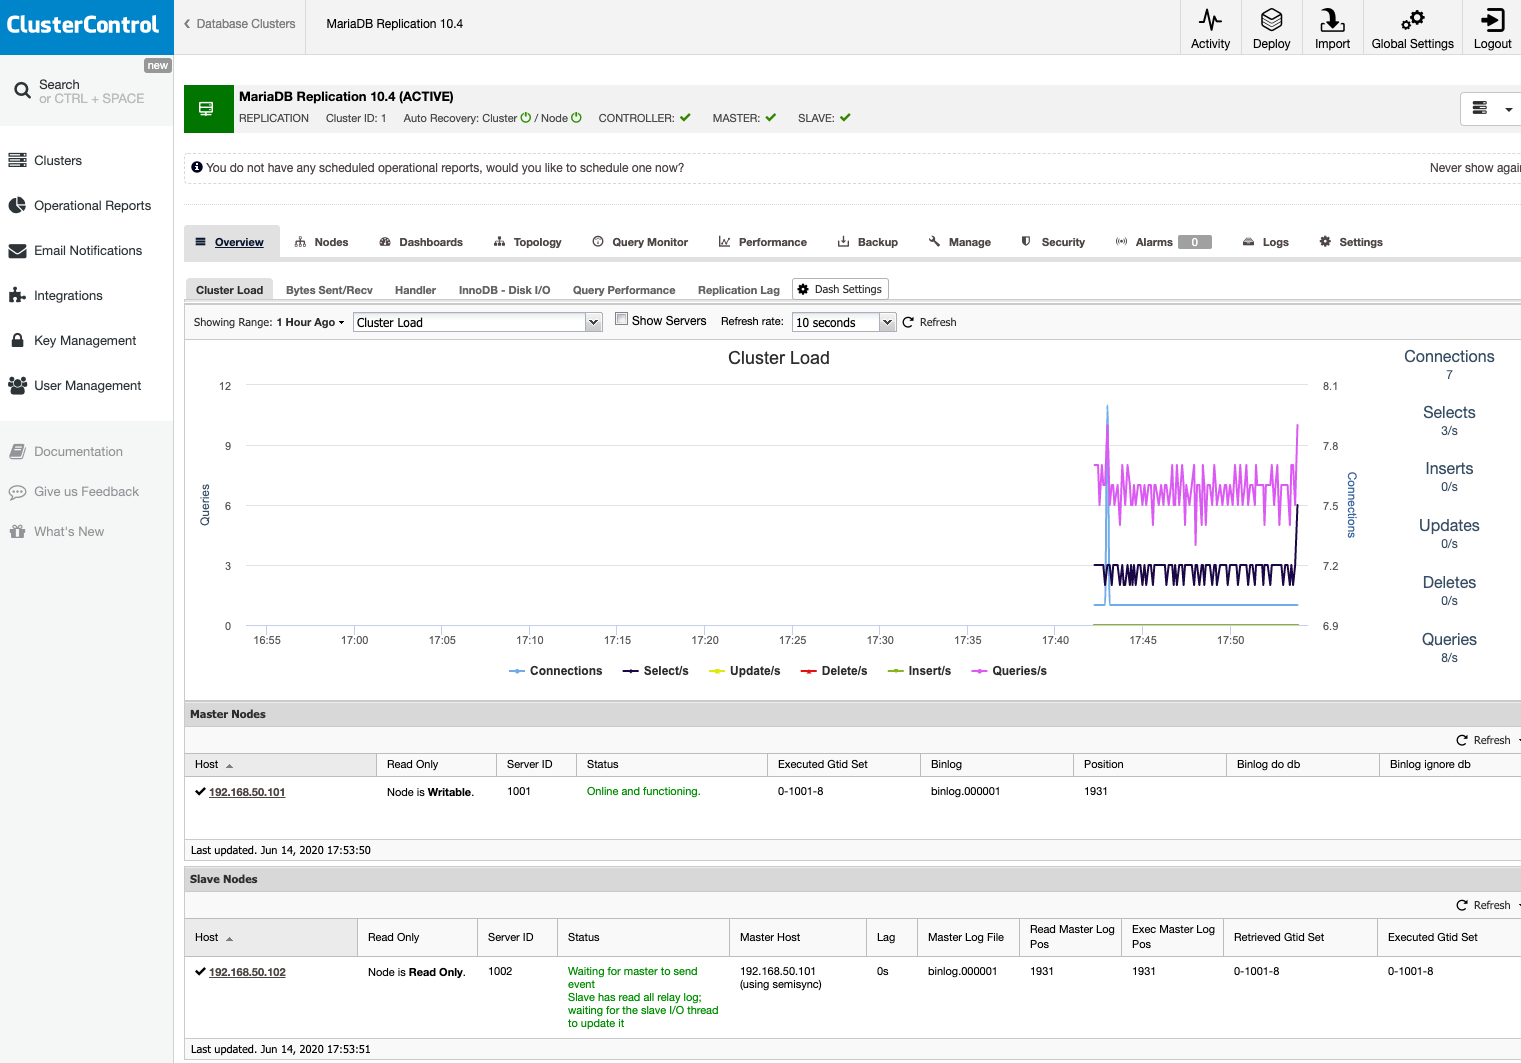The height and width of the screenshot is (1063, 1521).
Task: Open the Showing Range 1 Hour Ago dropdown
Action: pos(311,322)
